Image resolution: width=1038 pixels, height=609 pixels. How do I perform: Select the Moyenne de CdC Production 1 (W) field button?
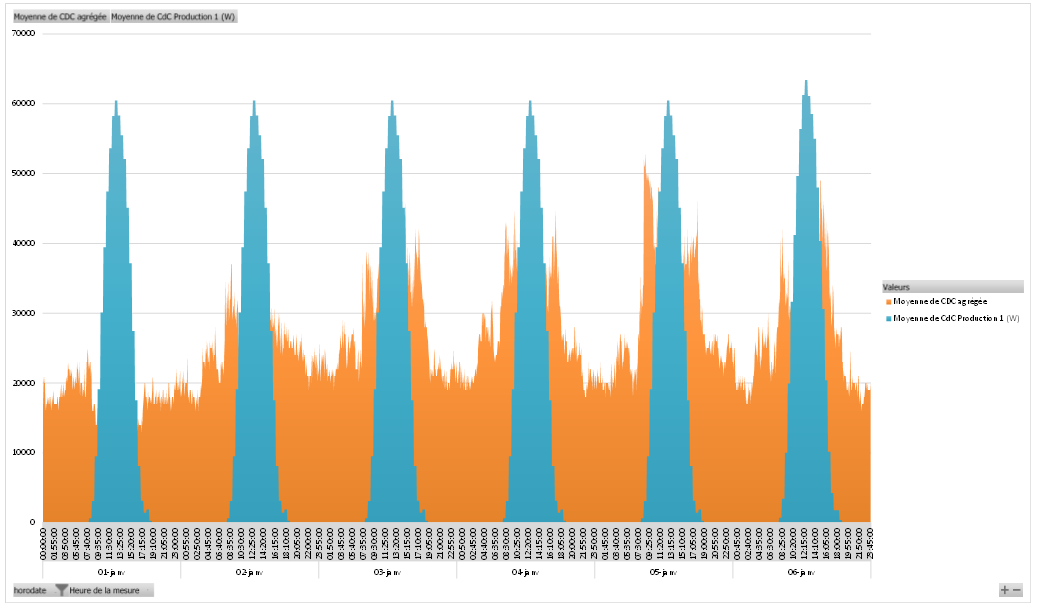tap(173, 17)
